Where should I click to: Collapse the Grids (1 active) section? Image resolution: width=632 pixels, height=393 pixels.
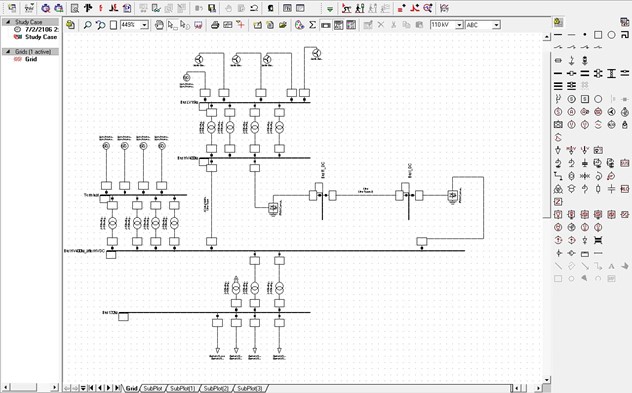click(8, 52)
